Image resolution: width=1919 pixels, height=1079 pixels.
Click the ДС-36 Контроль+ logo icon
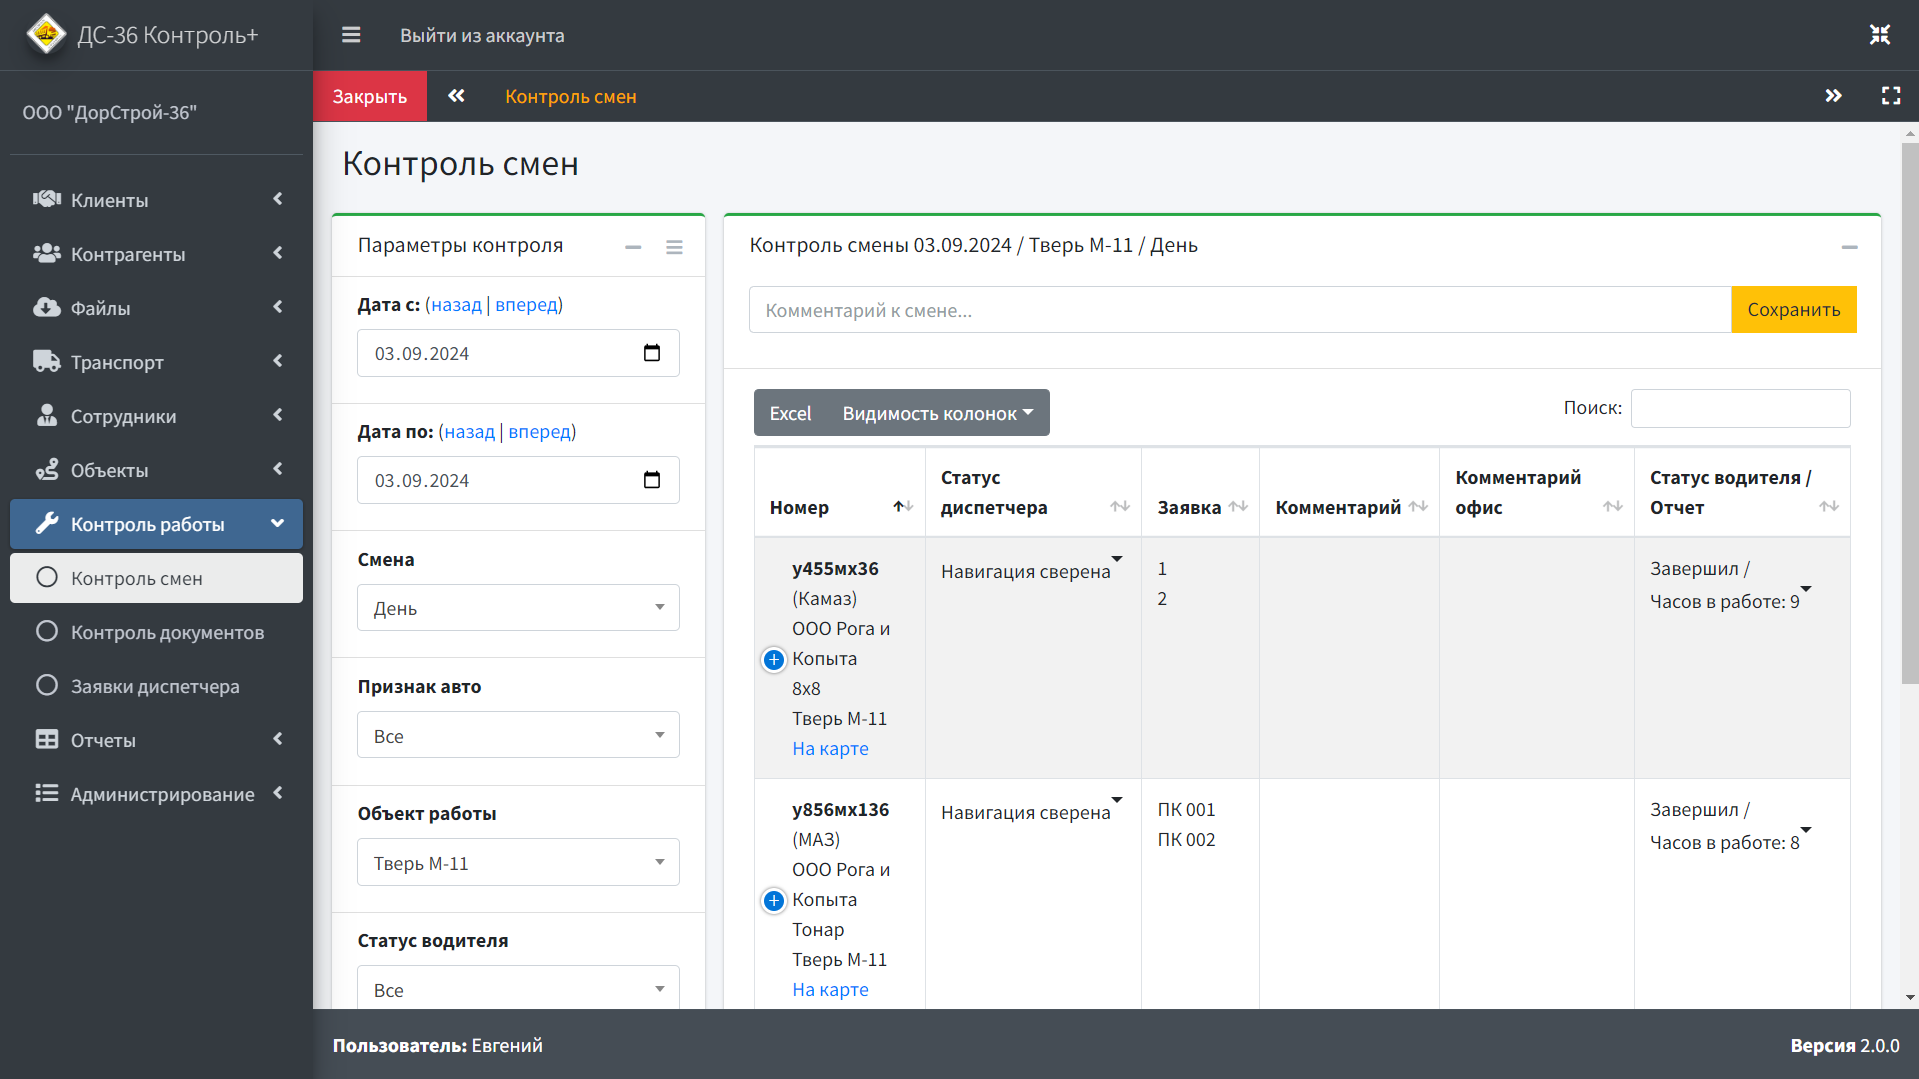pyautogui.click(x=46, y=34)
